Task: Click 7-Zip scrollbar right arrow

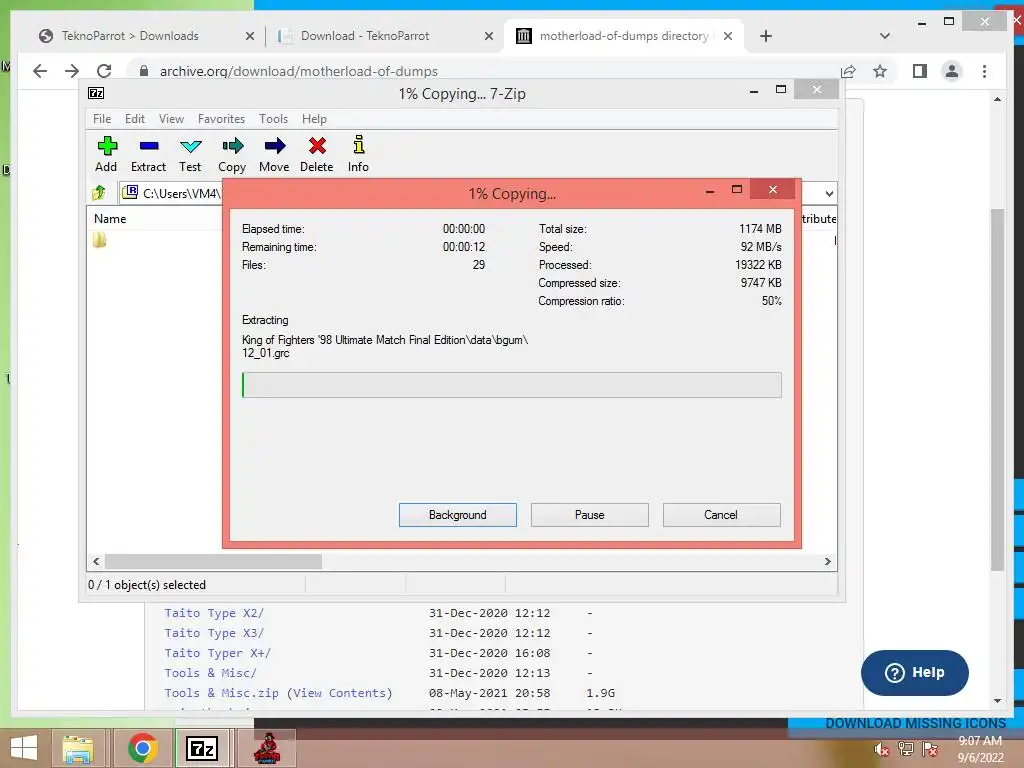Action: coord(827,562)
